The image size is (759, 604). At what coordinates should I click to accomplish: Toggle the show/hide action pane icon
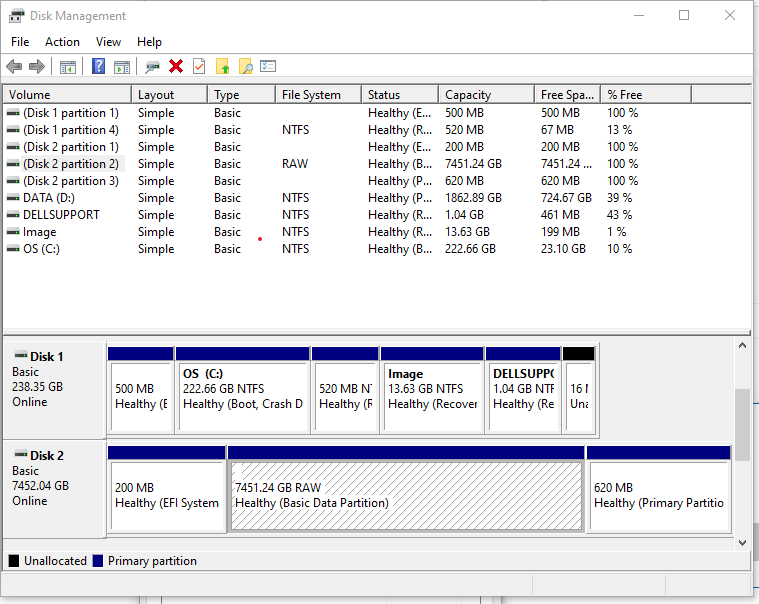pyautogui.click(x=122, y=67)
